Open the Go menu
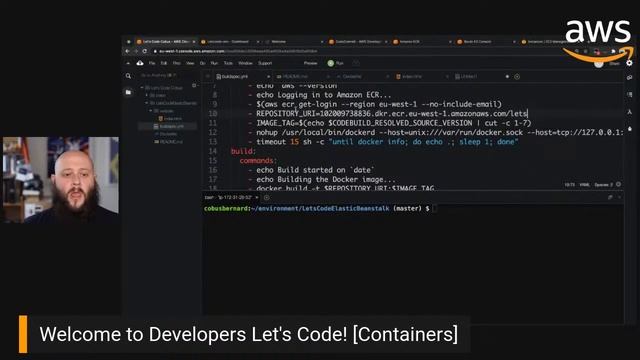The width and height of the screenshot is (640, 360). click(202, 63)
